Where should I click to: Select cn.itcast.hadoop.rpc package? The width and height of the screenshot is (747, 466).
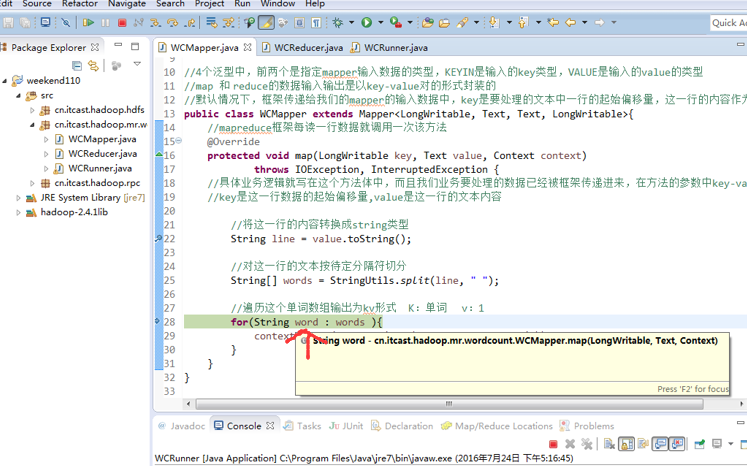coord(91,183)
